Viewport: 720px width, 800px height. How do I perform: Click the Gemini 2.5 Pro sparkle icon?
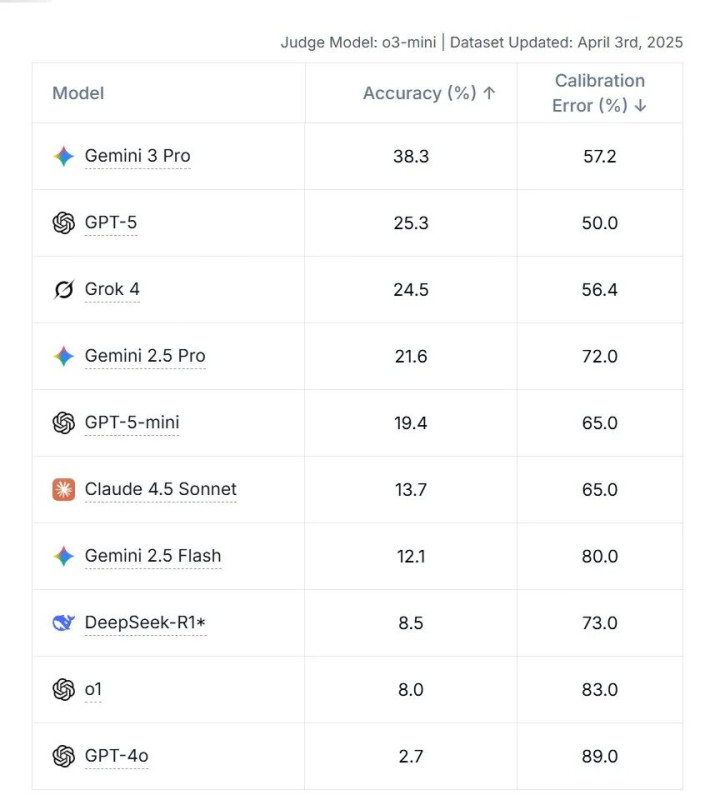pyautogui.click(x=64, y=356)
